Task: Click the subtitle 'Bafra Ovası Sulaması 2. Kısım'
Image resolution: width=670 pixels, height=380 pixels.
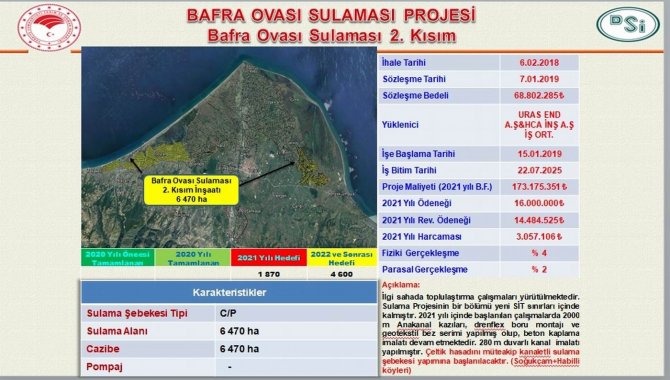Action: [332, 36]
